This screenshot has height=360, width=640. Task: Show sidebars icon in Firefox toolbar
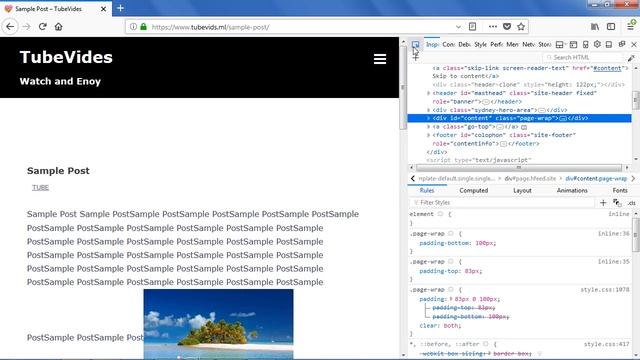(x=611, y=27)
